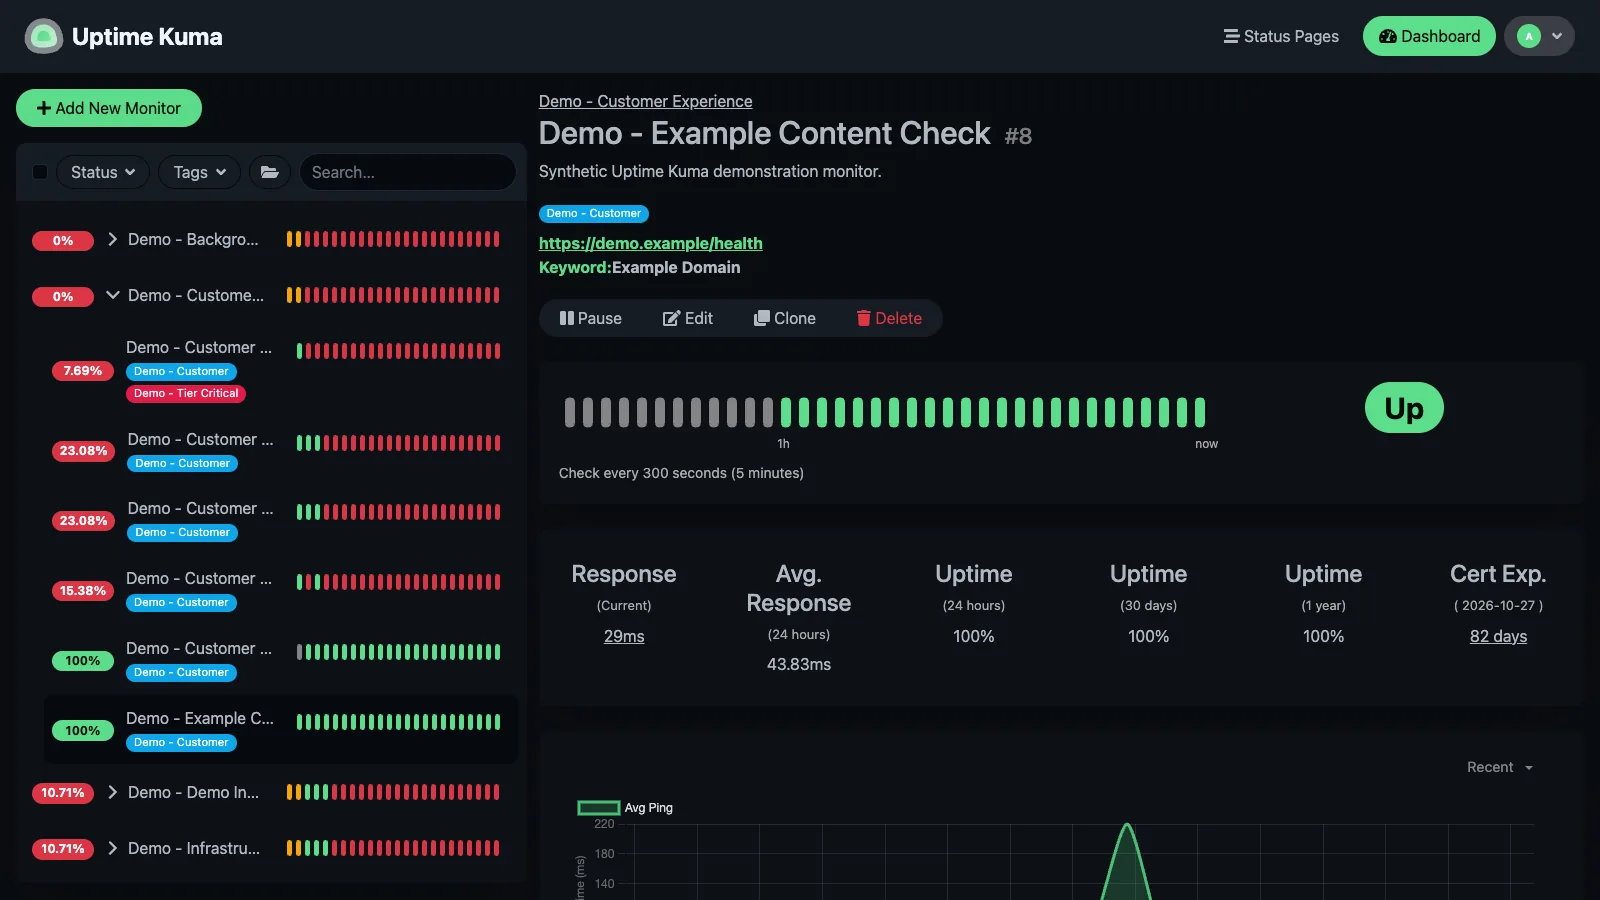Edit the monitor

[688, 318]
